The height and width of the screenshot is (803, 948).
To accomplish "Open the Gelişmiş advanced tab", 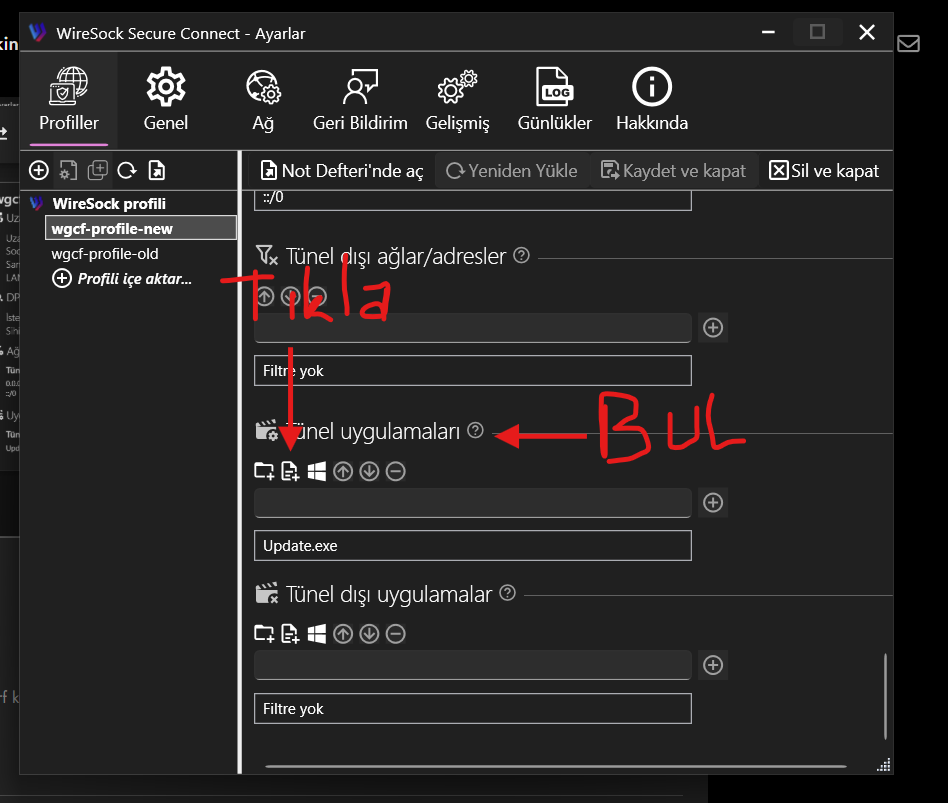I will [457, 100].
